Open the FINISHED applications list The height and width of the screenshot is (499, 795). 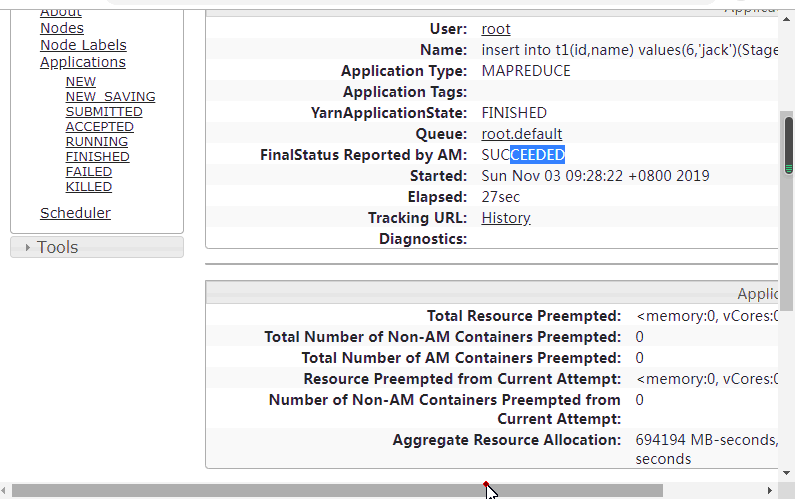pos(97,157)
